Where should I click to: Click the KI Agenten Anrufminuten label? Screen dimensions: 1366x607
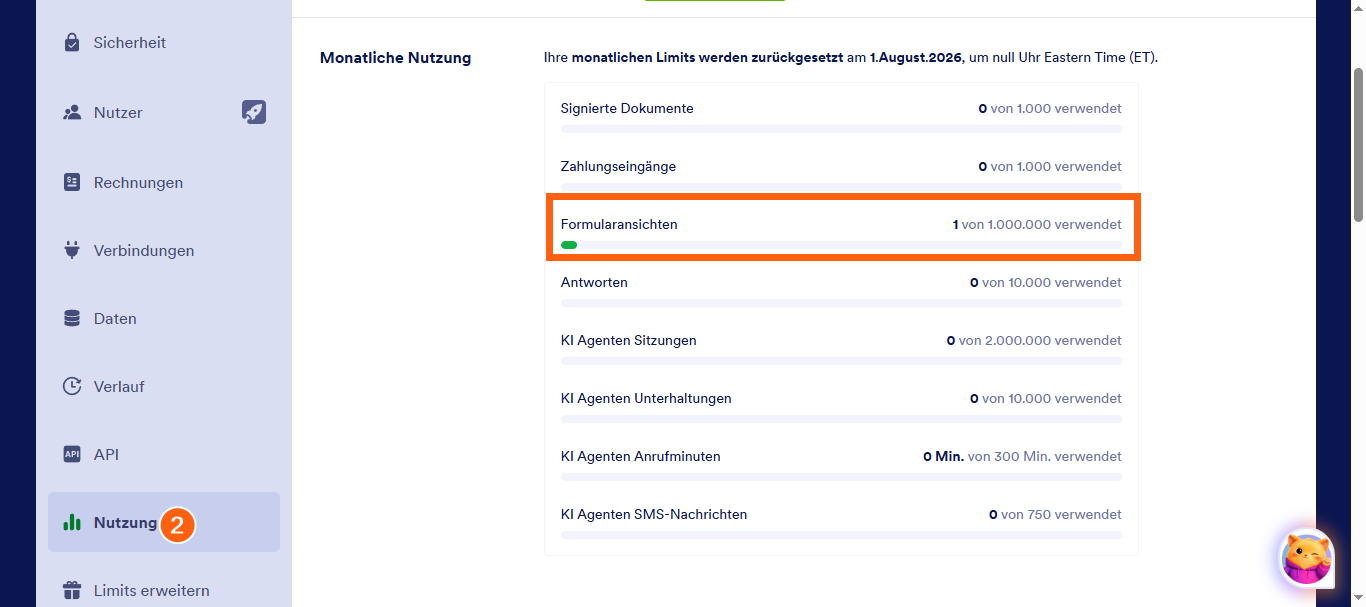[641, 456]
